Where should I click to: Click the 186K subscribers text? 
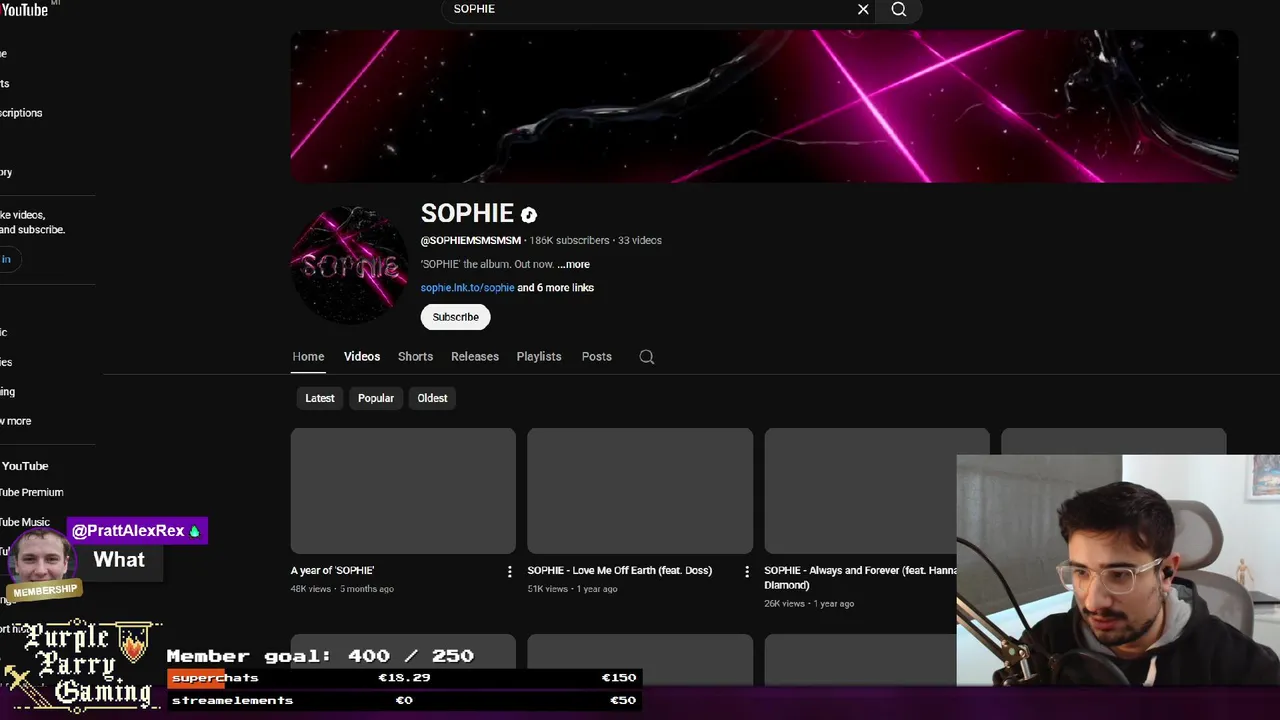point(569,240)
